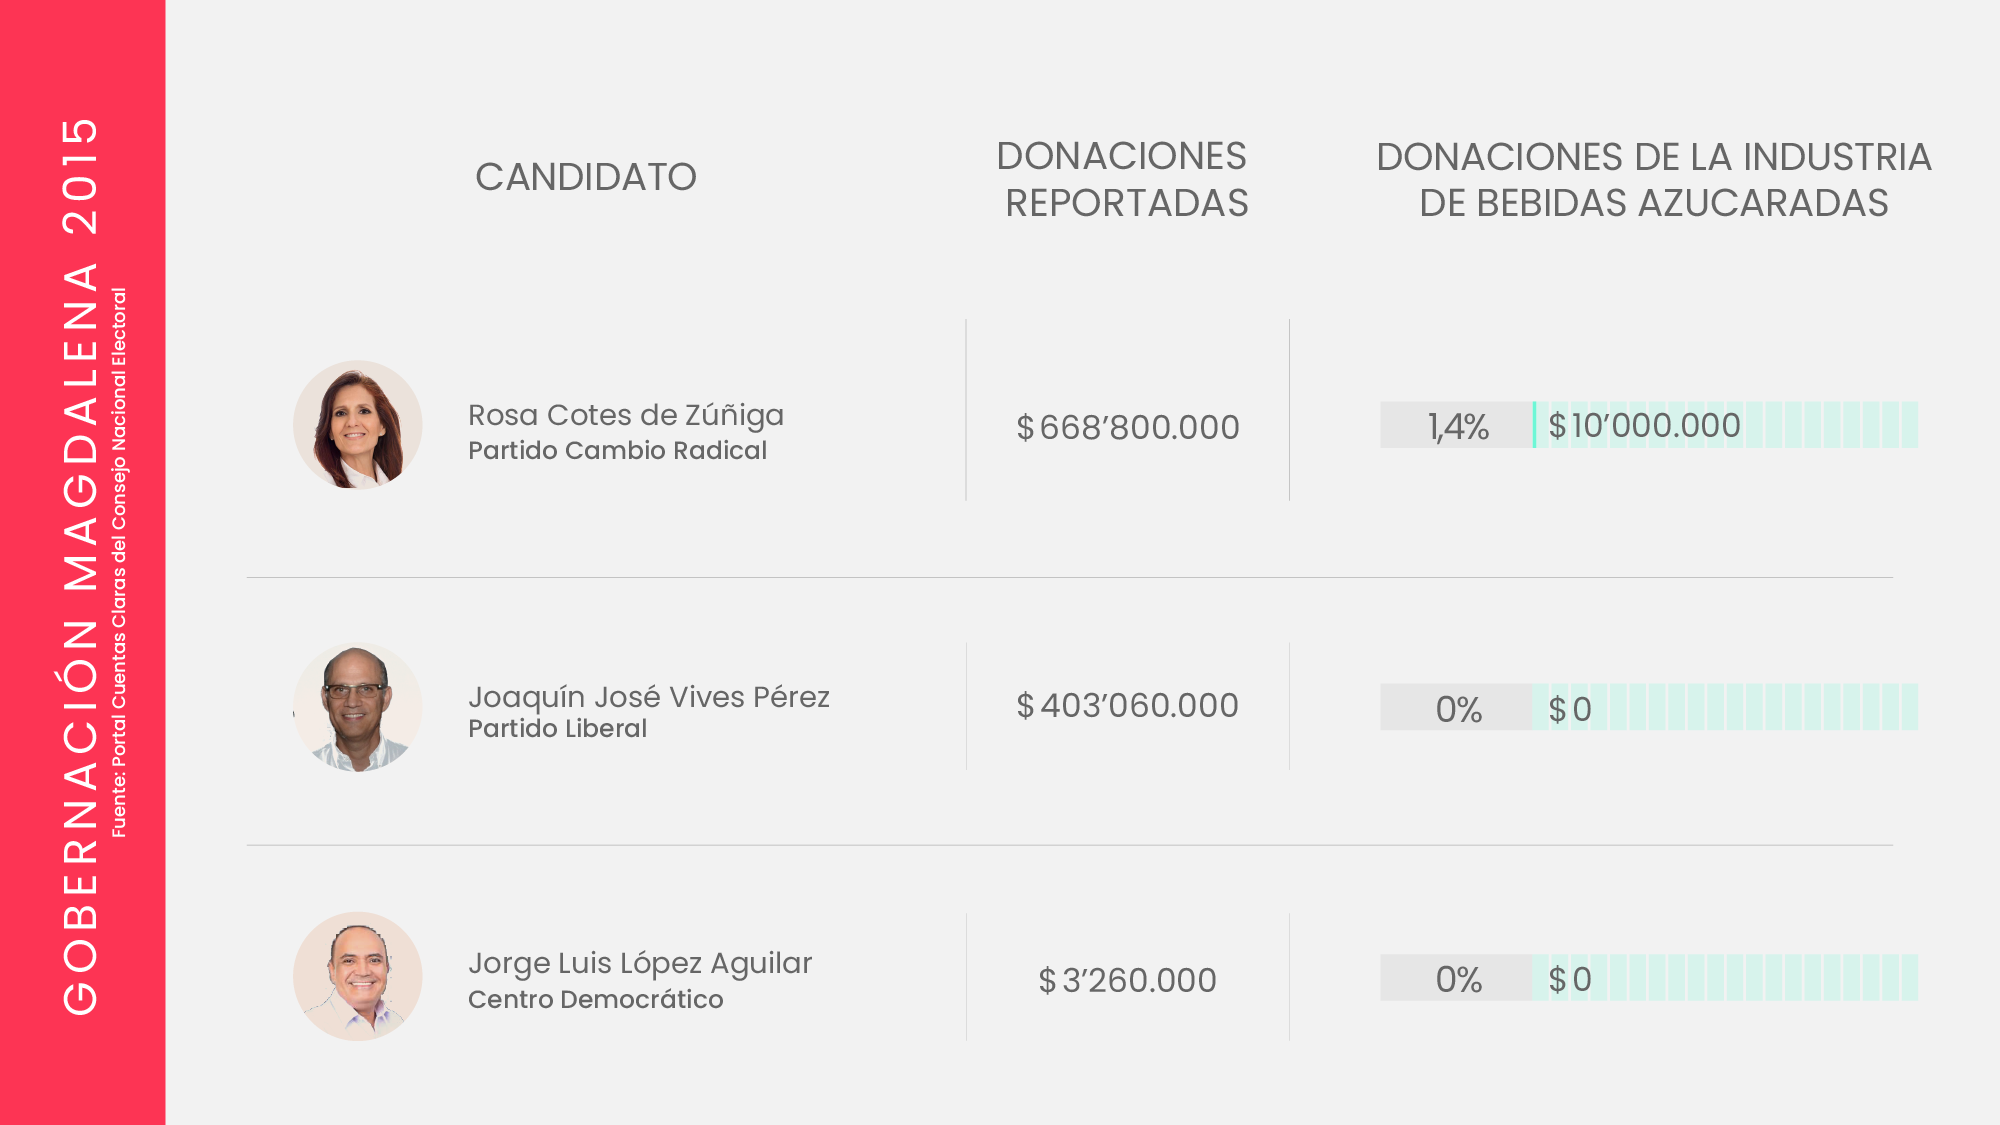Click the CANDIDATO column header
Viewport: 2000px width, 1125px height.
point(585,177)
